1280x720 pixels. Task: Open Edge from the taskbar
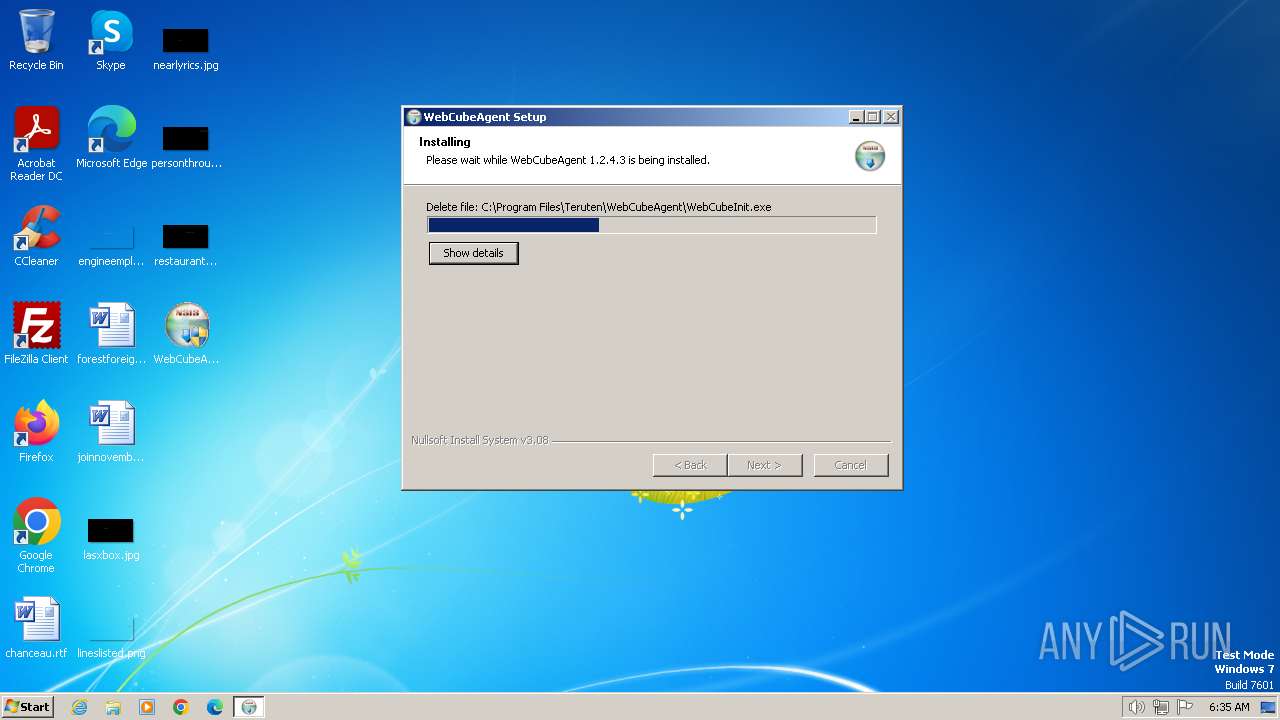coord(215,707)
